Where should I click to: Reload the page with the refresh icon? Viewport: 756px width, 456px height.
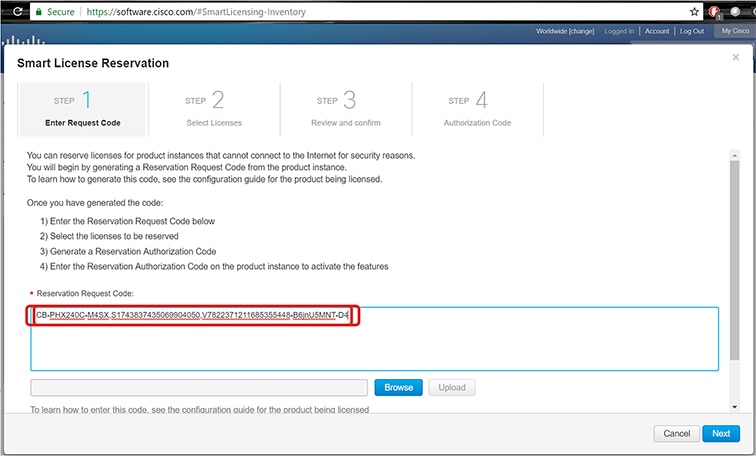pos(17,11)
